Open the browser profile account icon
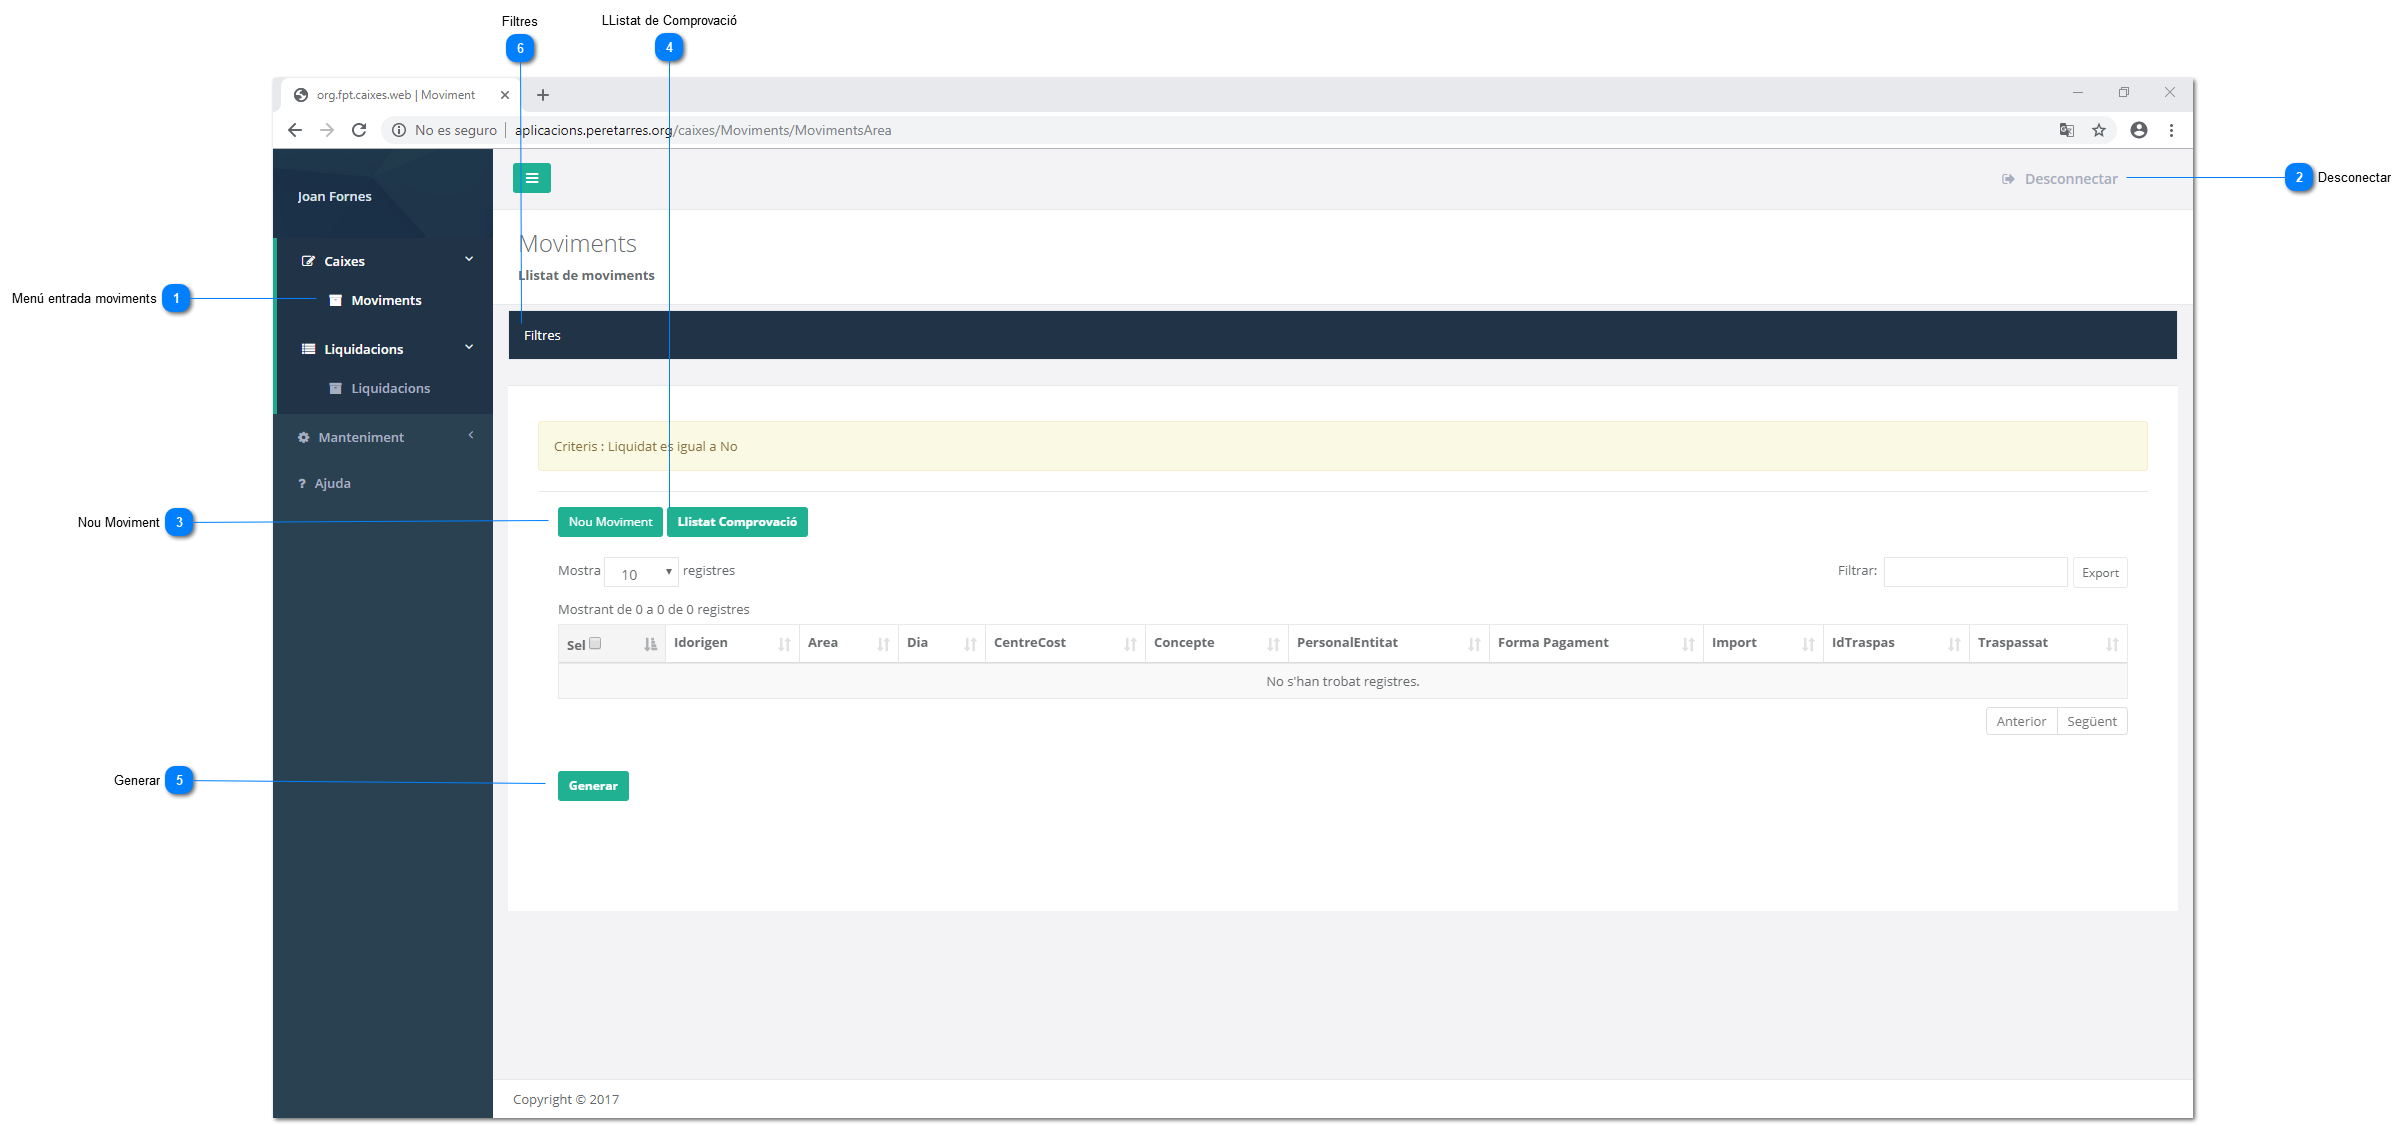2407x1126 pixels. coord(2138,130)
